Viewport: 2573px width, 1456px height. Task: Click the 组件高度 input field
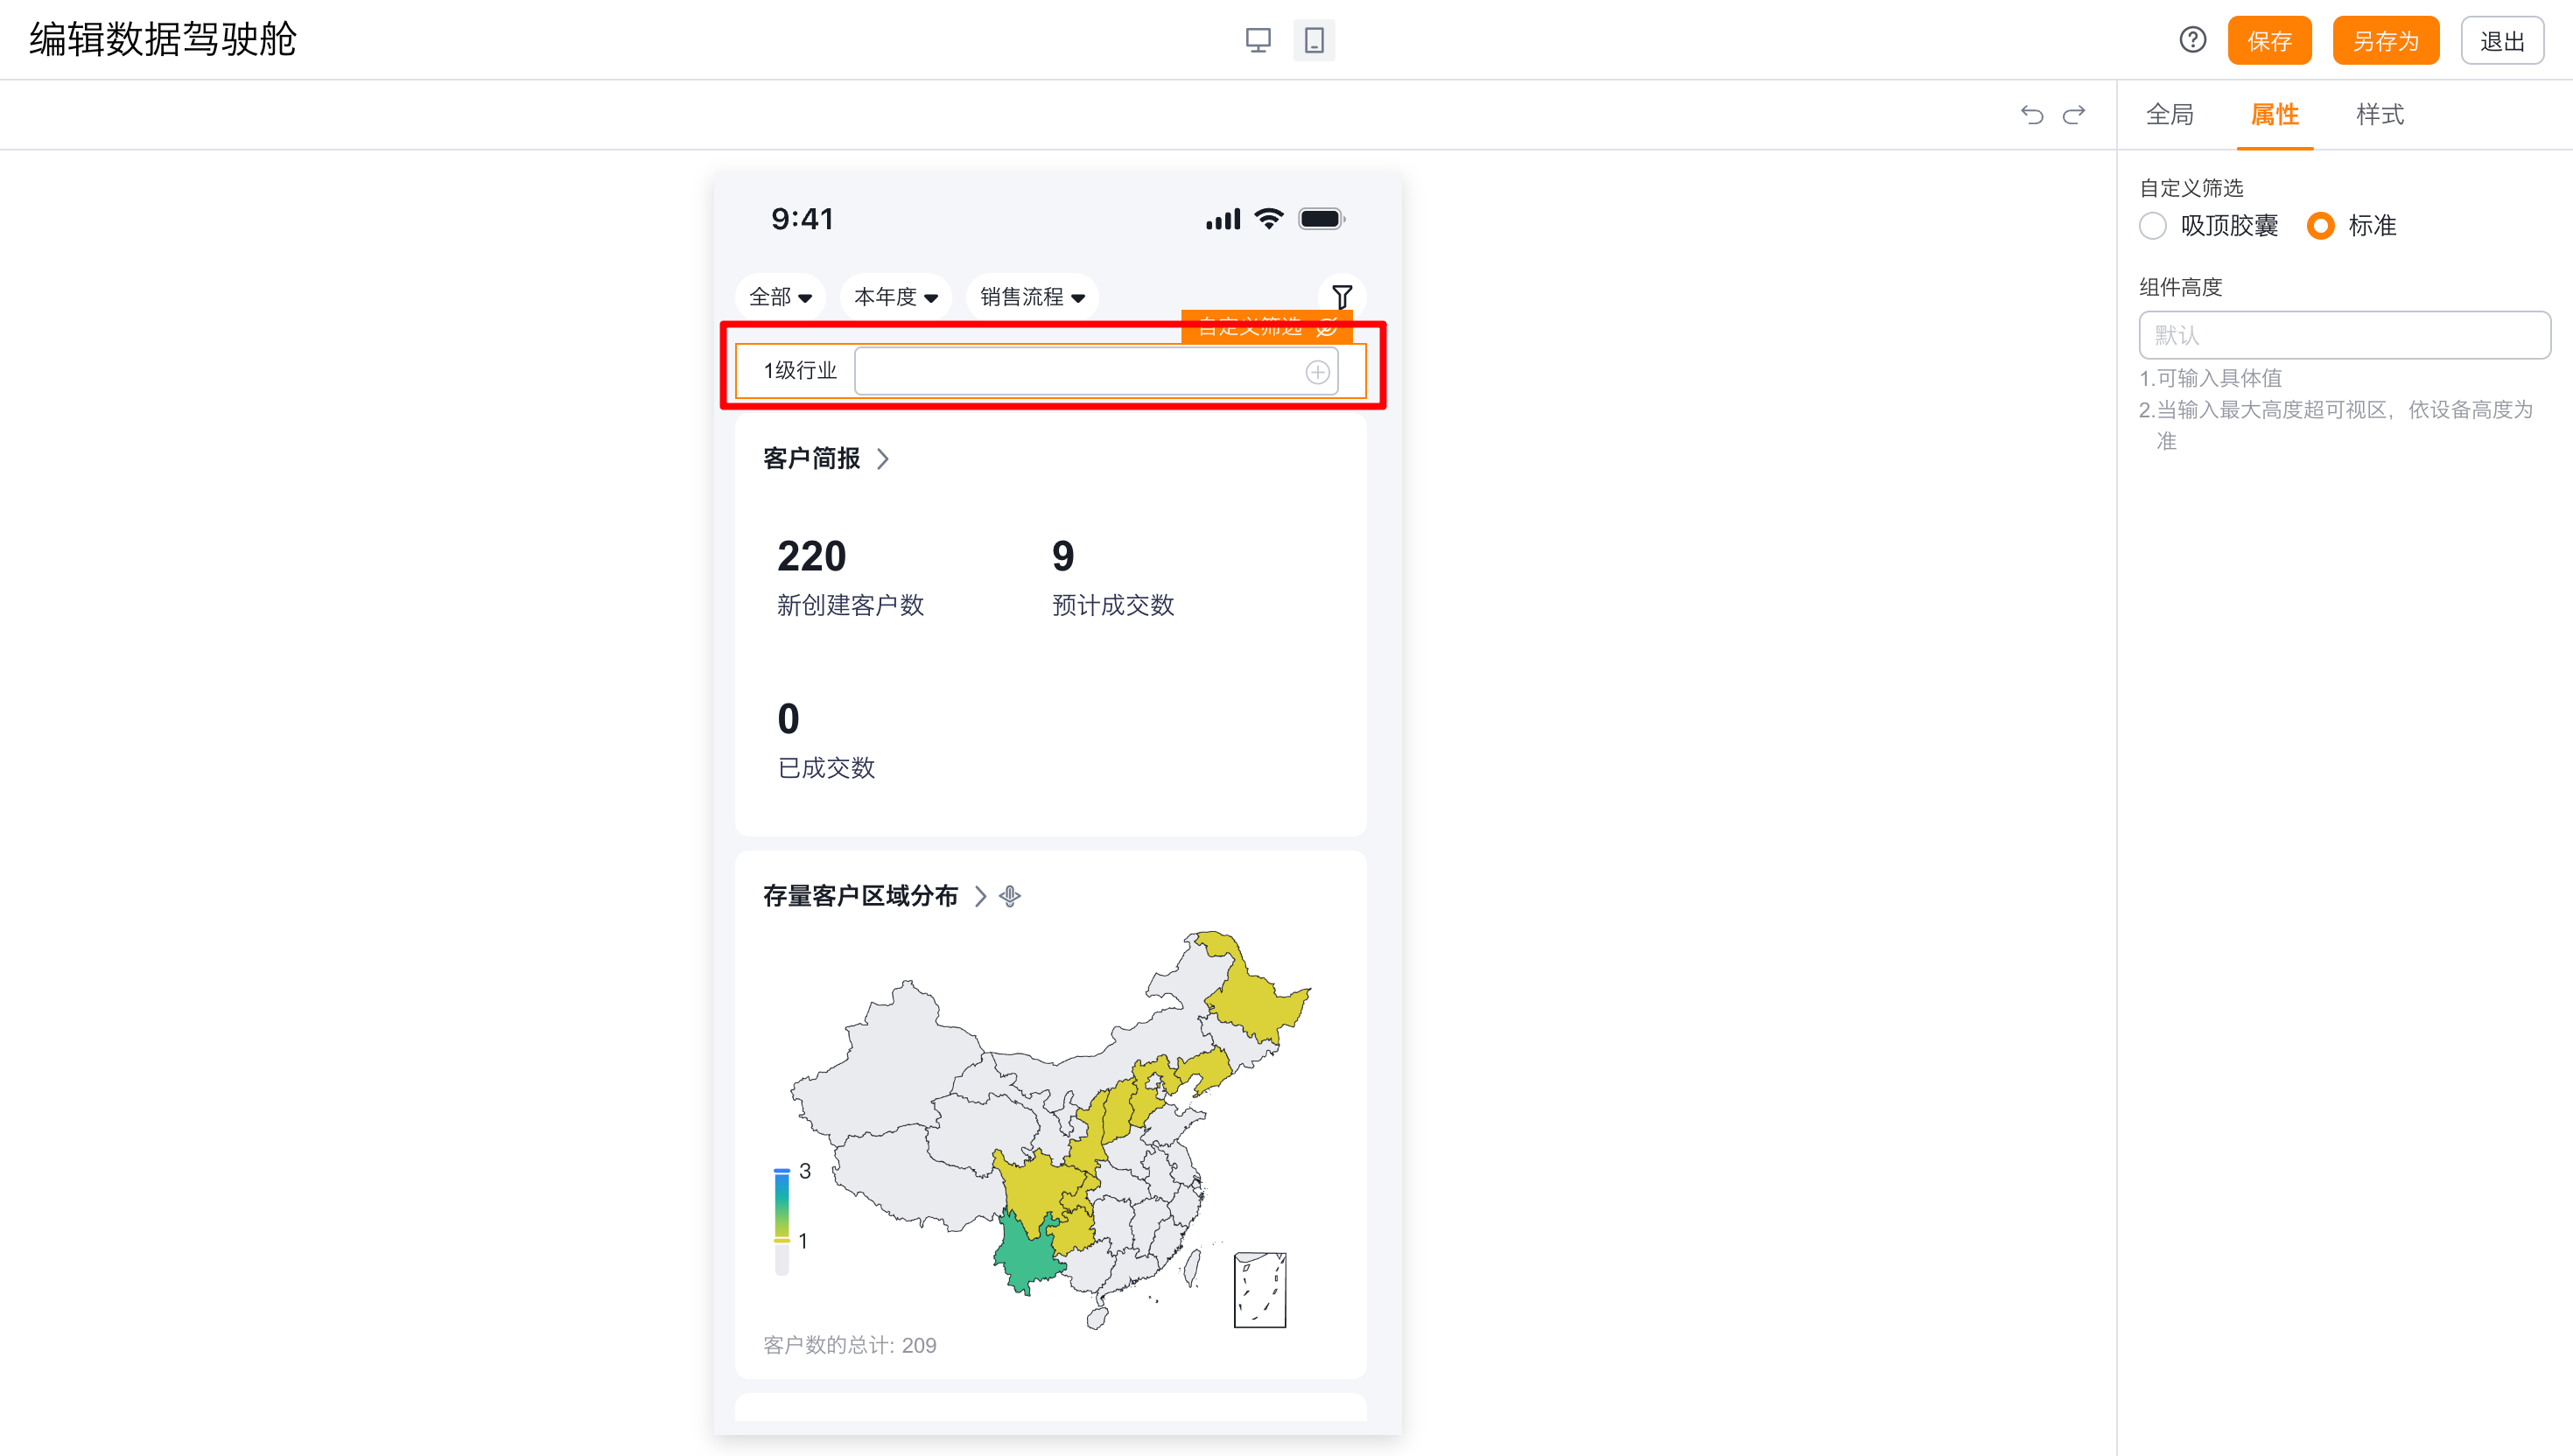[2343, 335]
